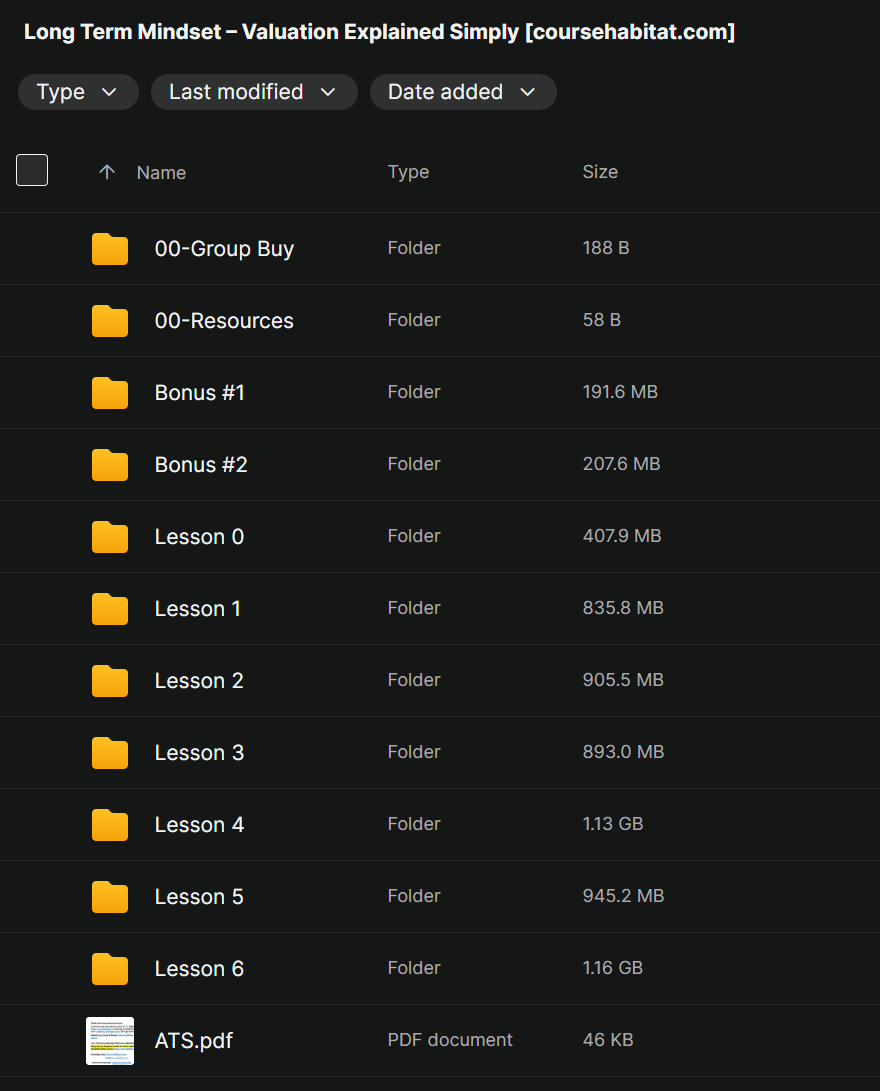Select the Lesson 0 folder icon
This screenshot has width=880, height=1091.
(110, 537)
